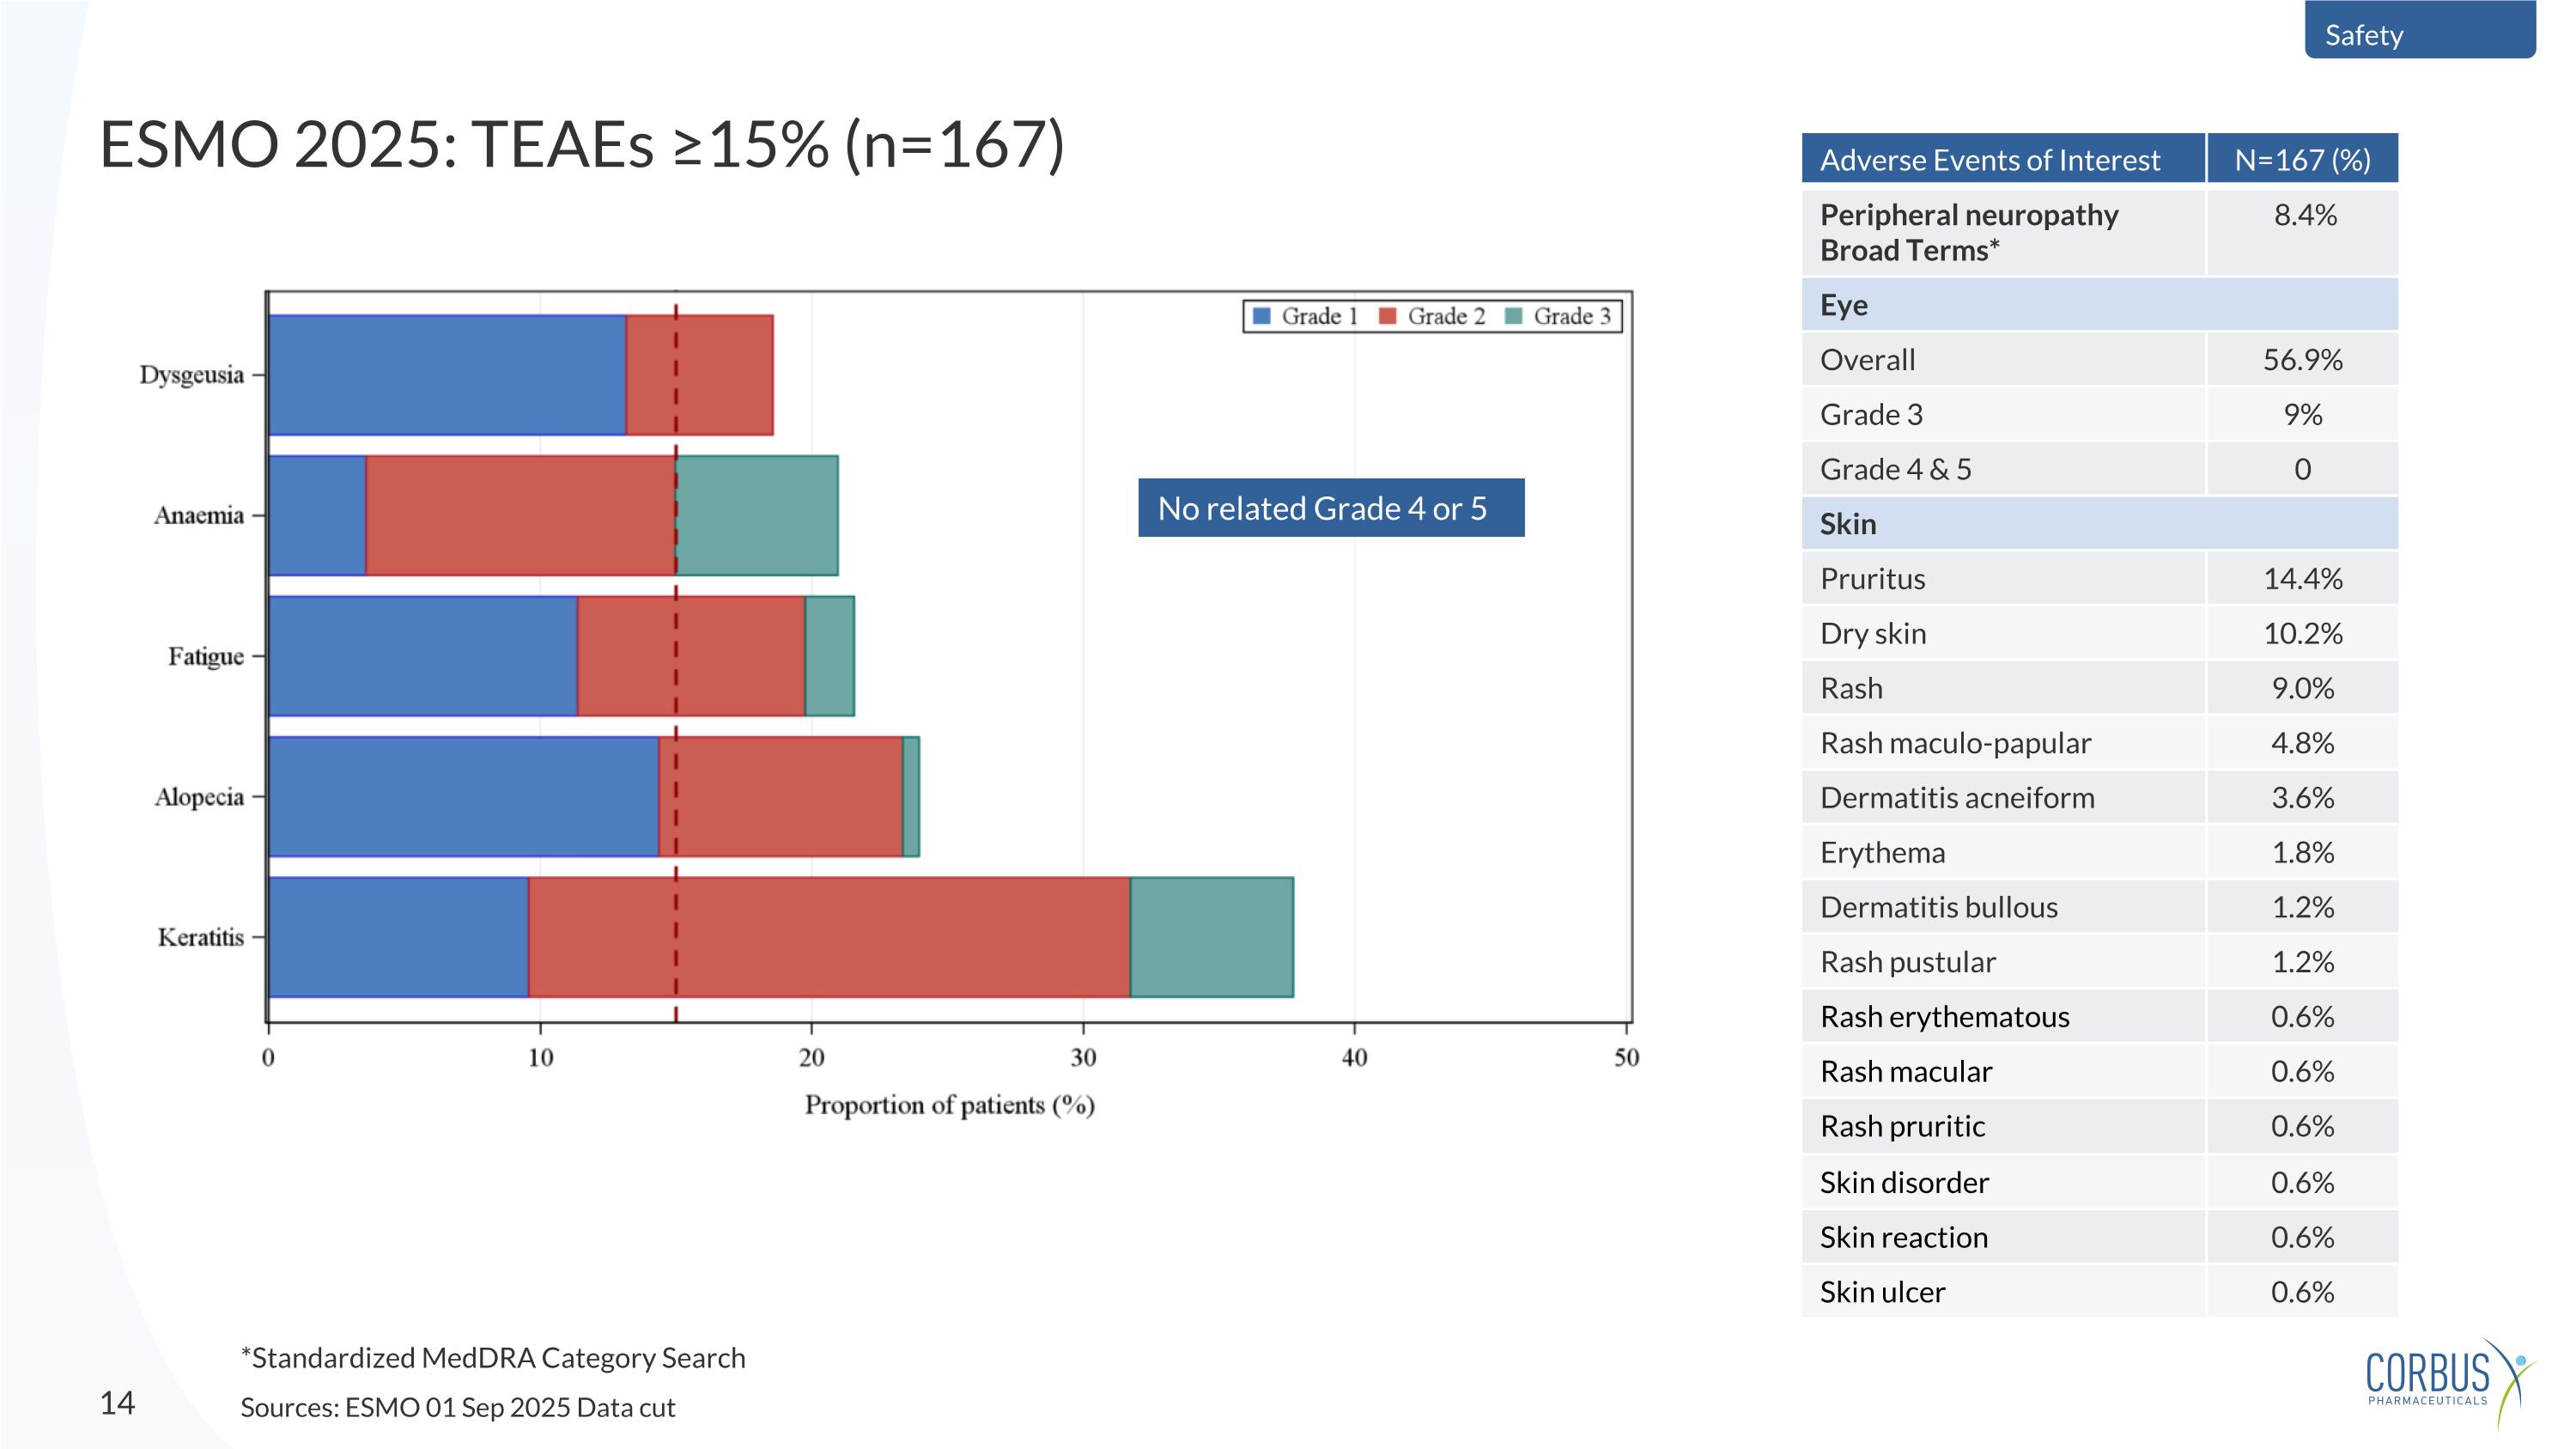Click the 'No related Grade 4 or 5' banner
2576x1449 pixels.
pos(1330,508)
